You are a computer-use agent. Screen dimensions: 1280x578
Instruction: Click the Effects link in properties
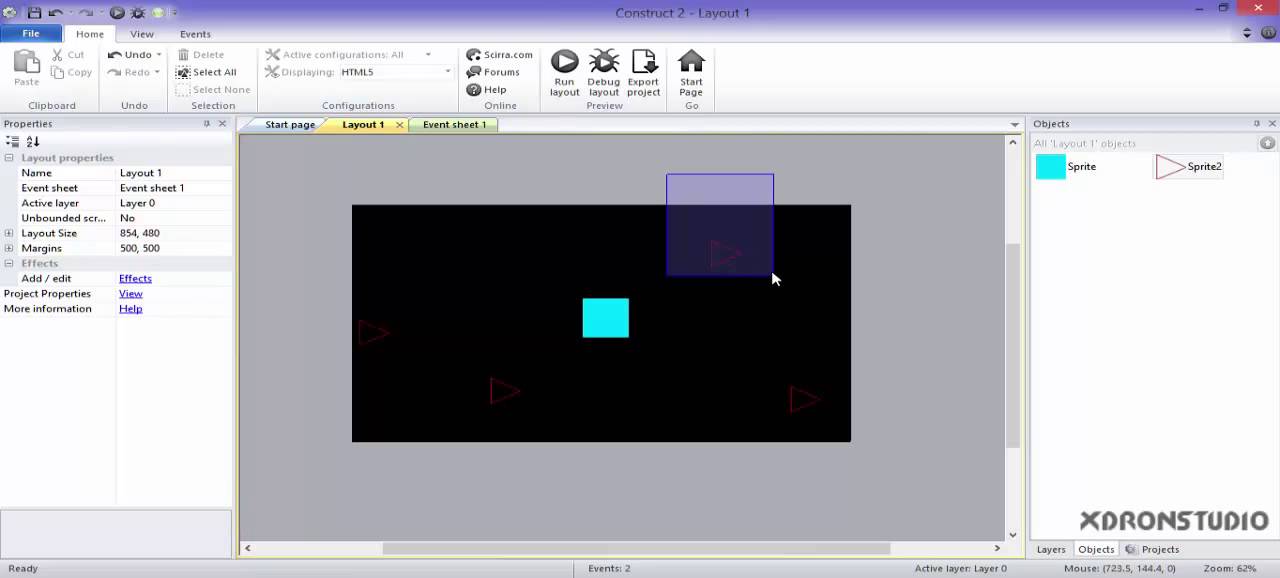click(x=135, y=278)
